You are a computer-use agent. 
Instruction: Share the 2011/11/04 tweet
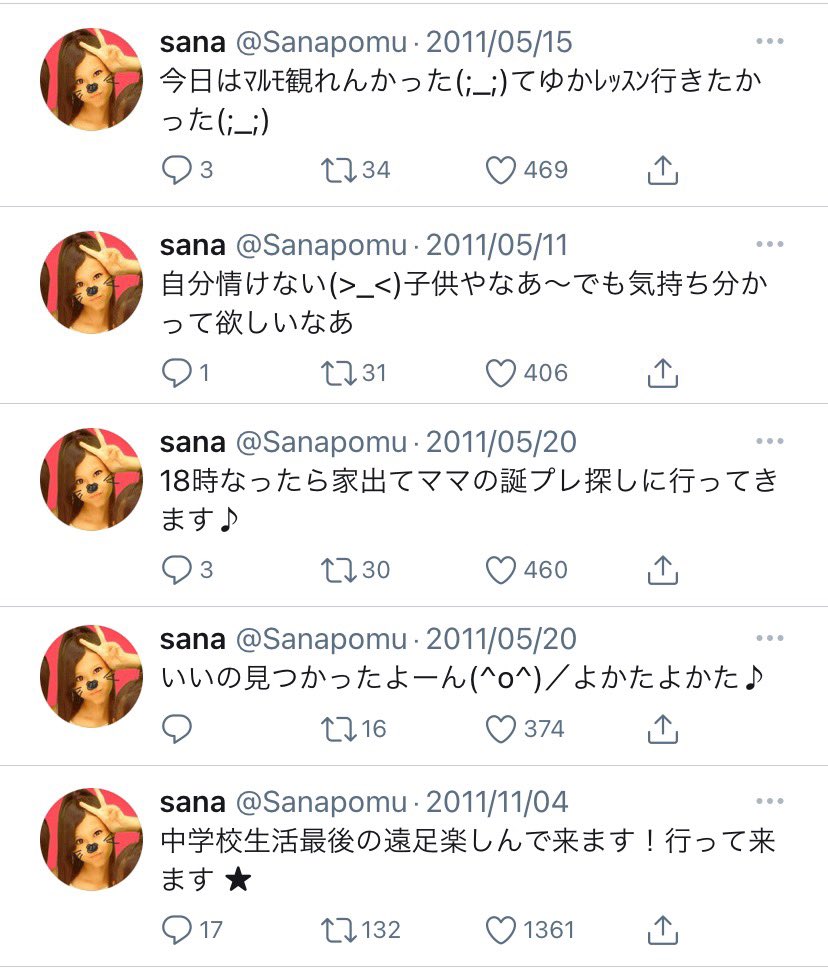tap(662, 930)
